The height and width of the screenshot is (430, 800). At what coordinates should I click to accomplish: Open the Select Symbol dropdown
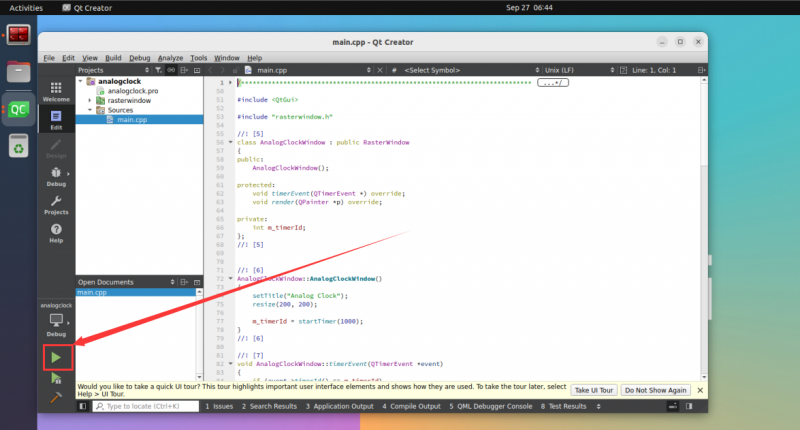[471, 70]
